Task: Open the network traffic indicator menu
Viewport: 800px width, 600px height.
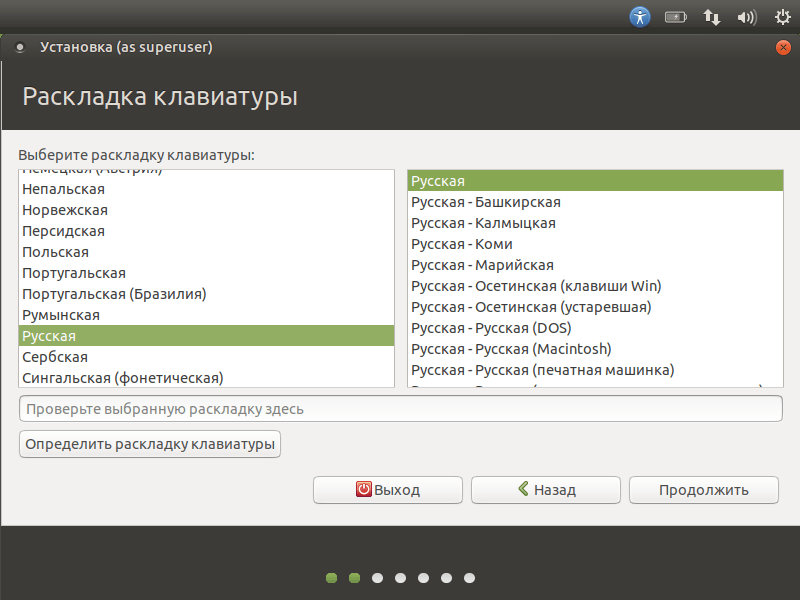Action: (x=711, y=16)
